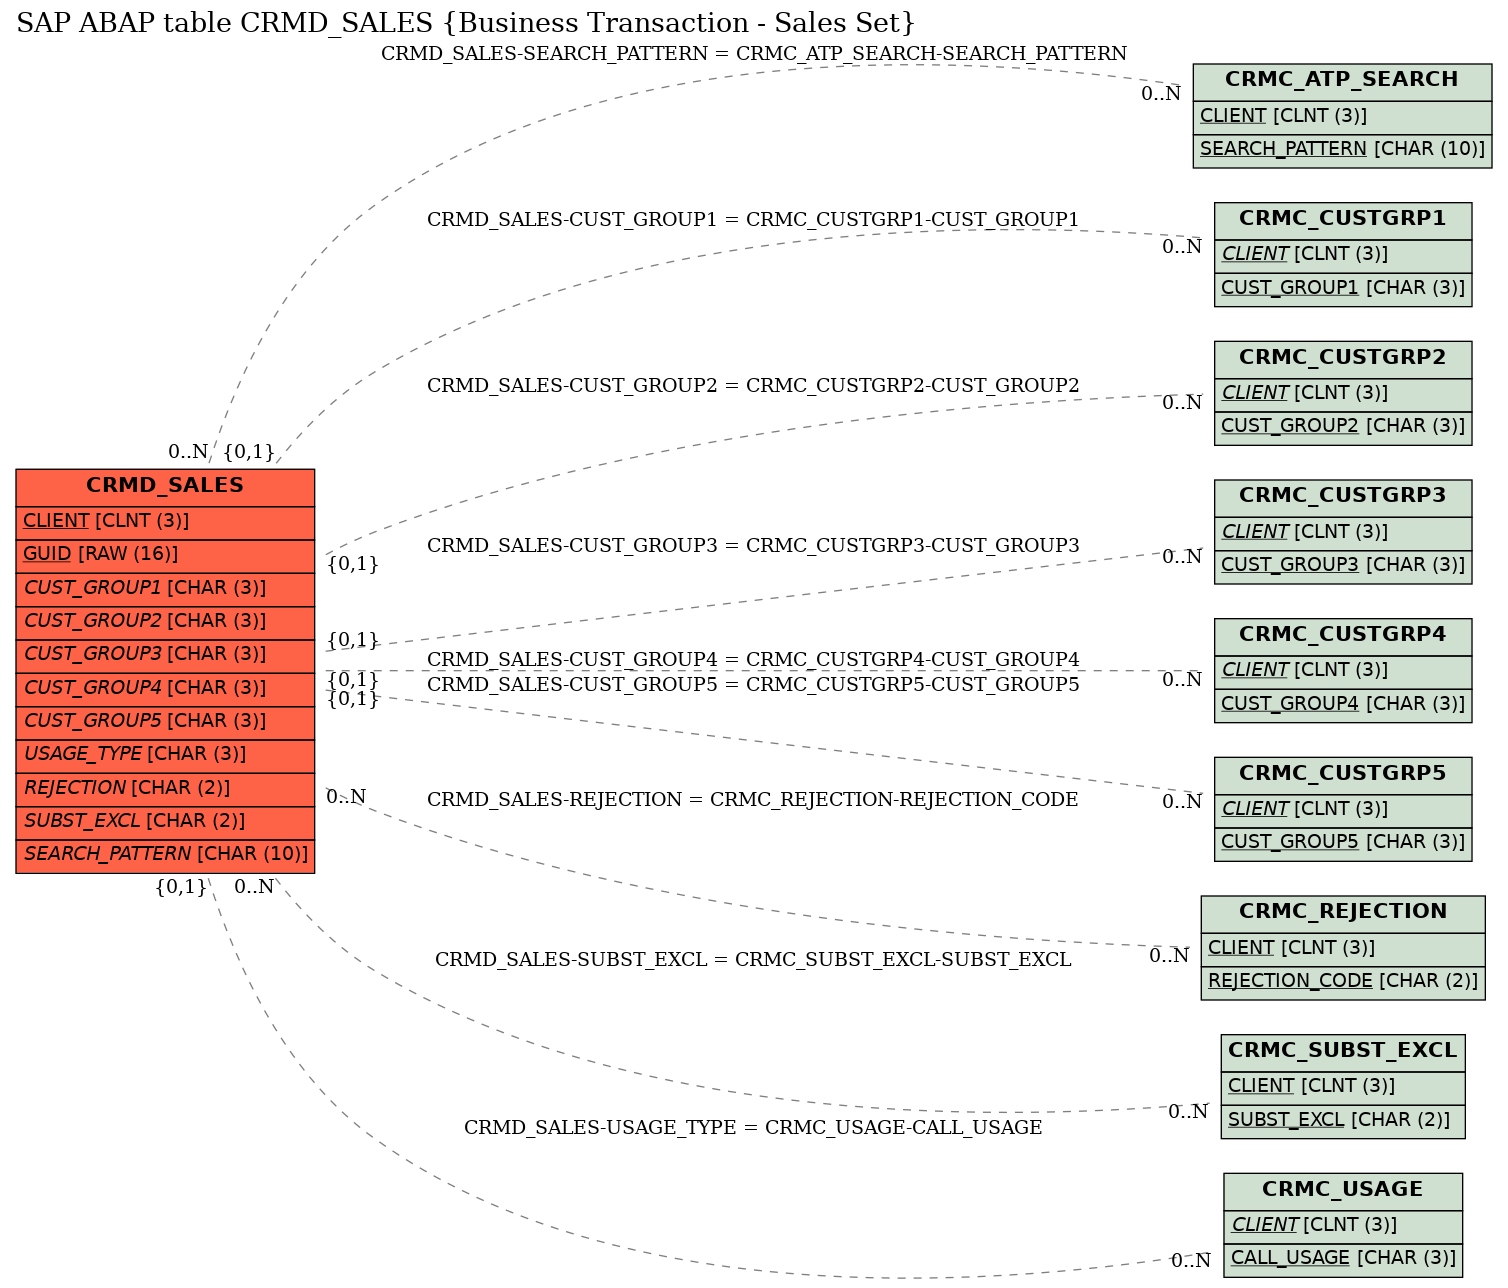Click CUST_GROUP4 field in CRMC_CUSTGRP4
Image resolution: width=1508 pixels, height=1288 pixels.
coord(1343,705)
